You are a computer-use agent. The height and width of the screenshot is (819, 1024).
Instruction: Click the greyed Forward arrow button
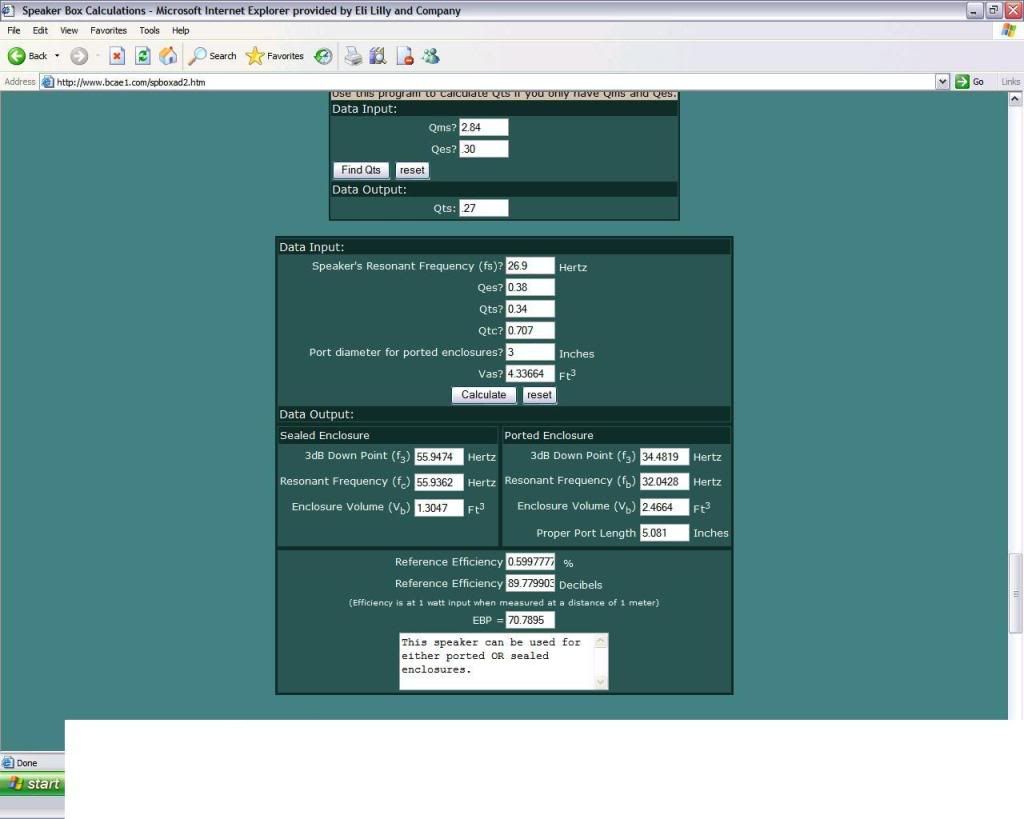pos(79,56)
